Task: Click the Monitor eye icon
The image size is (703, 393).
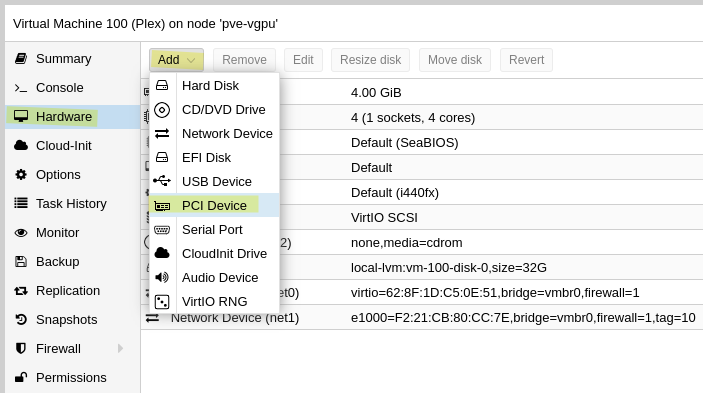Action: pyautogui.click(x=21, y=233)
